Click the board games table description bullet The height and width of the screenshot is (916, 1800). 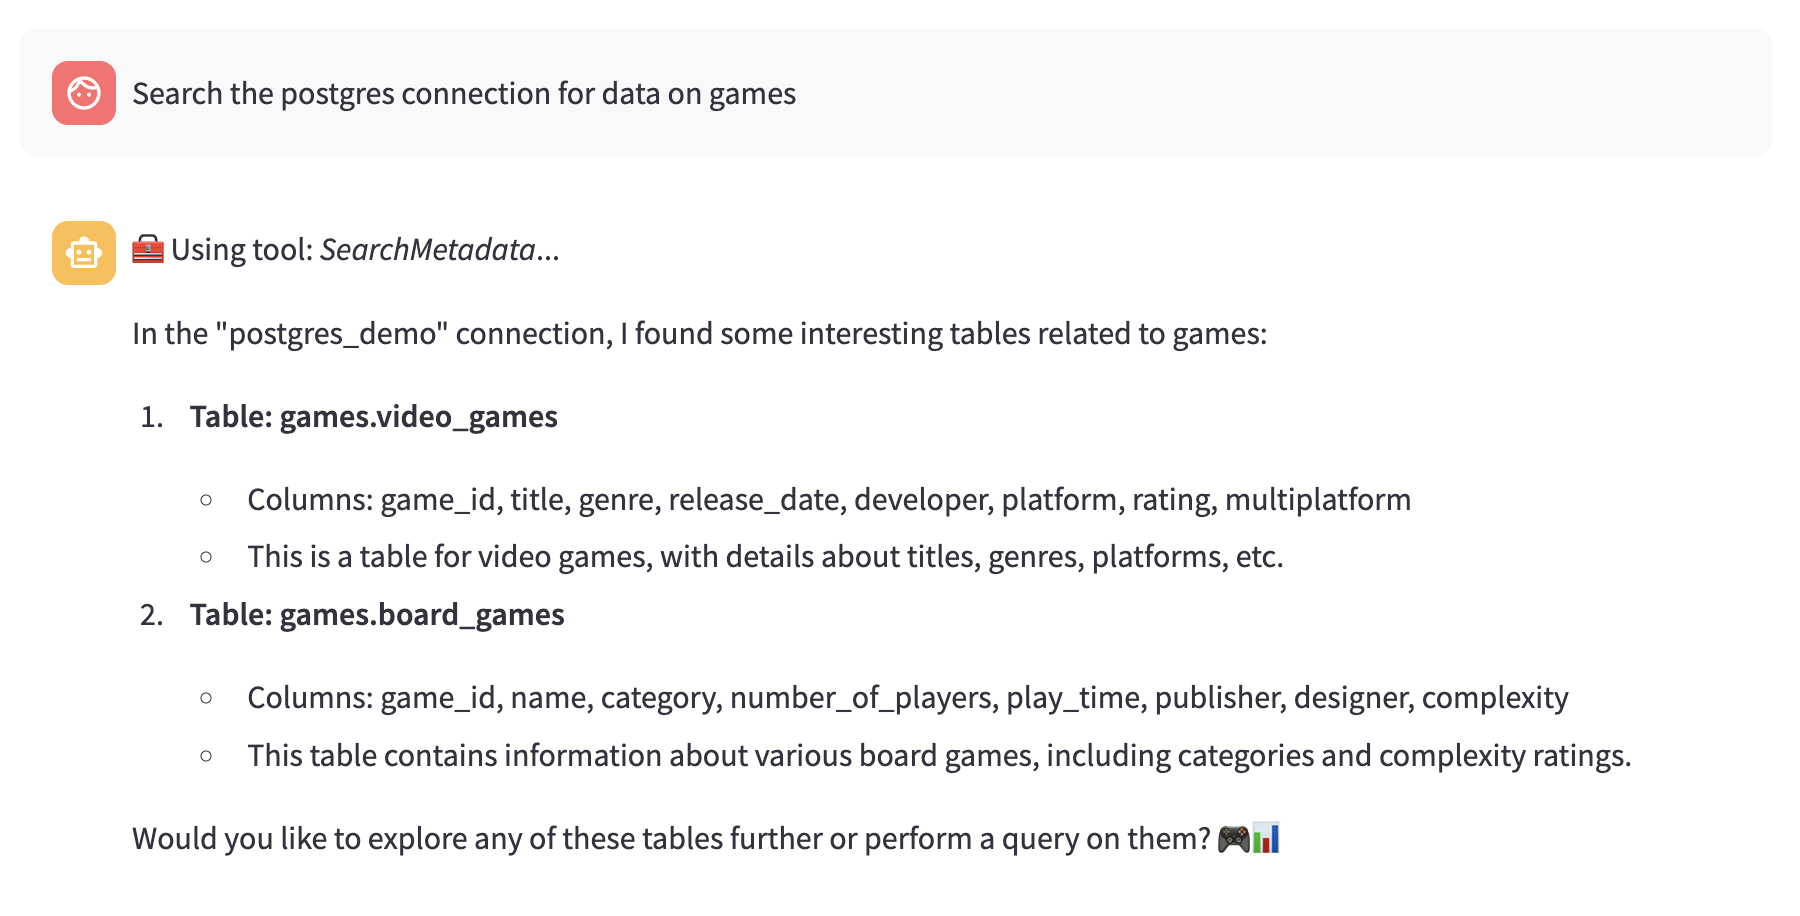pyautogui.click(x=939, y=756)
